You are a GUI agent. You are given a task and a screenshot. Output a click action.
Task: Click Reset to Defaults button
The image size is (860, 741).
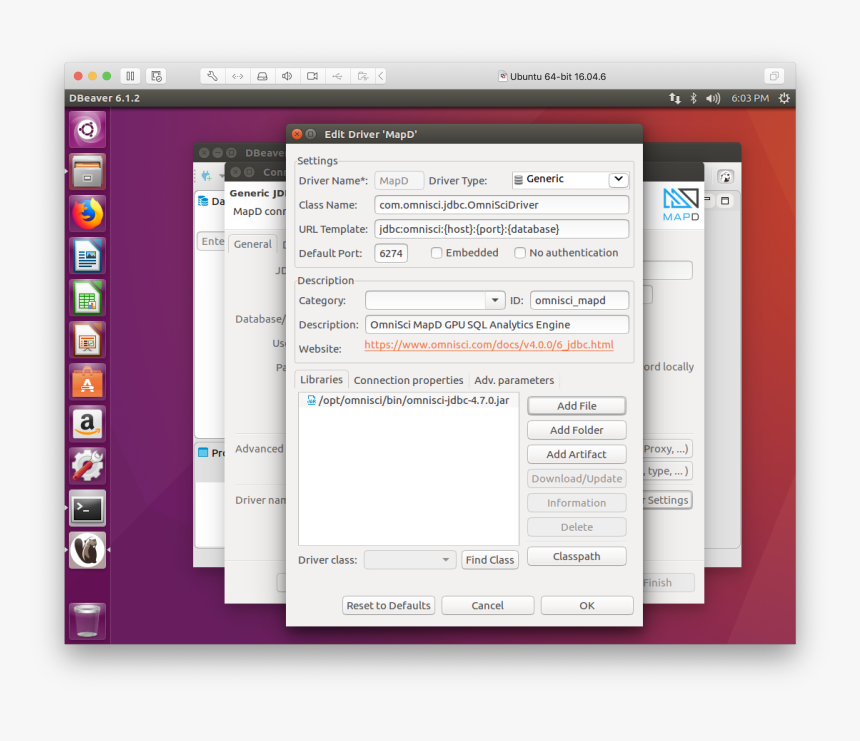click(388, 606)
